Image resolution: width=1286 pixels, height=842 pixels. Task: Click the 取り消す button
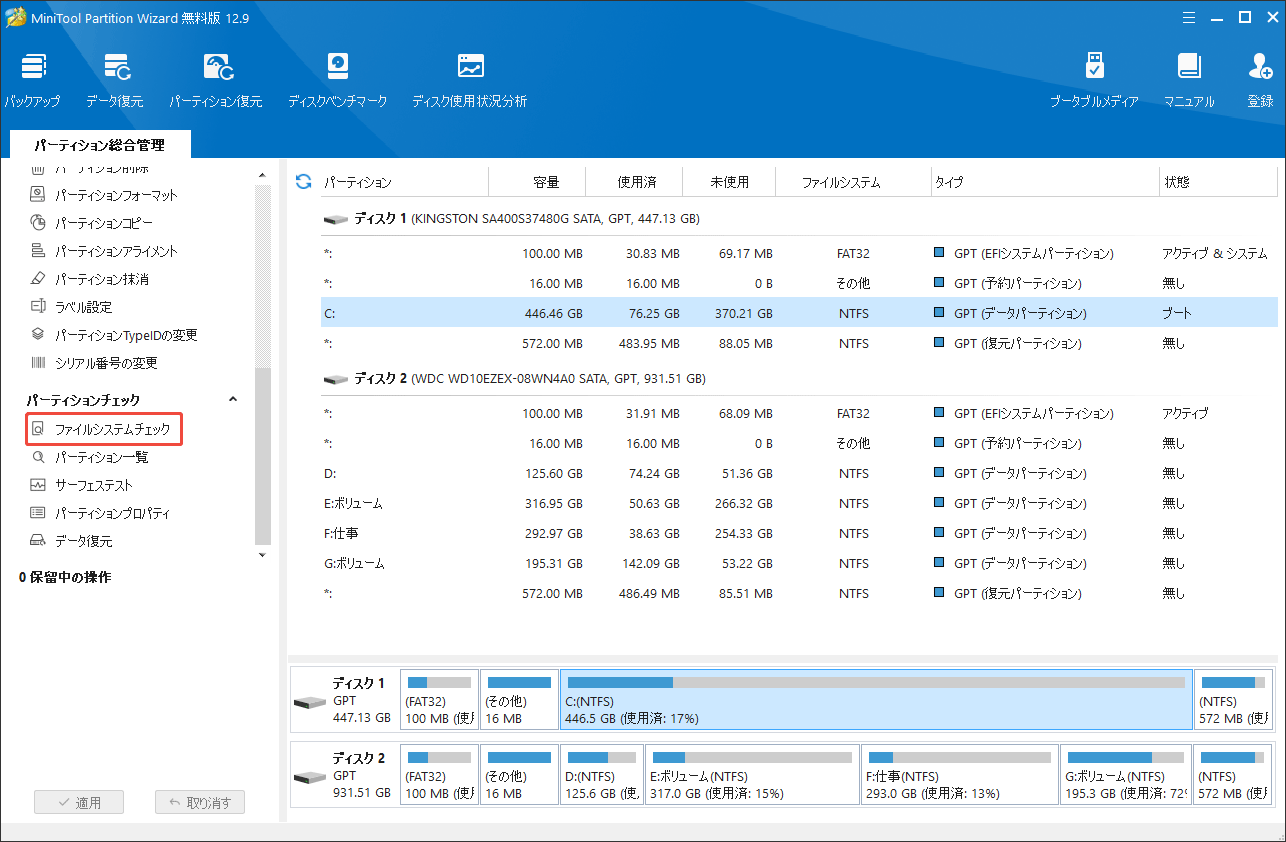pos(200,802)
